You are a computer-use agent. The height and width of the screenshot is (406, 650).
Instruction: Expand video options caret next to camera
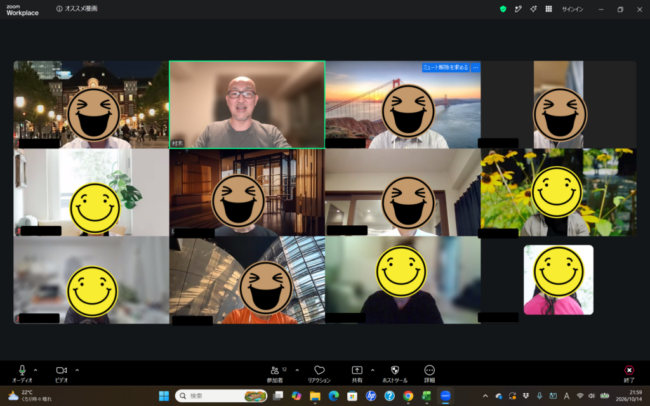click(77, 370)
